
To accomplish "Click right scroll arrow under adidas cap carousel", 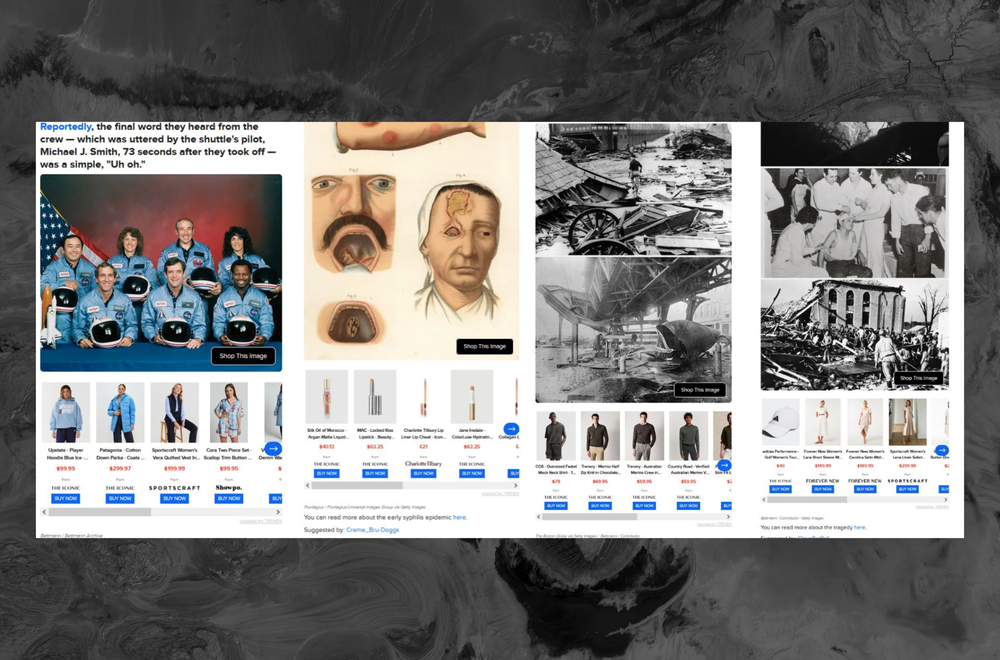I will tap(945, 499).
